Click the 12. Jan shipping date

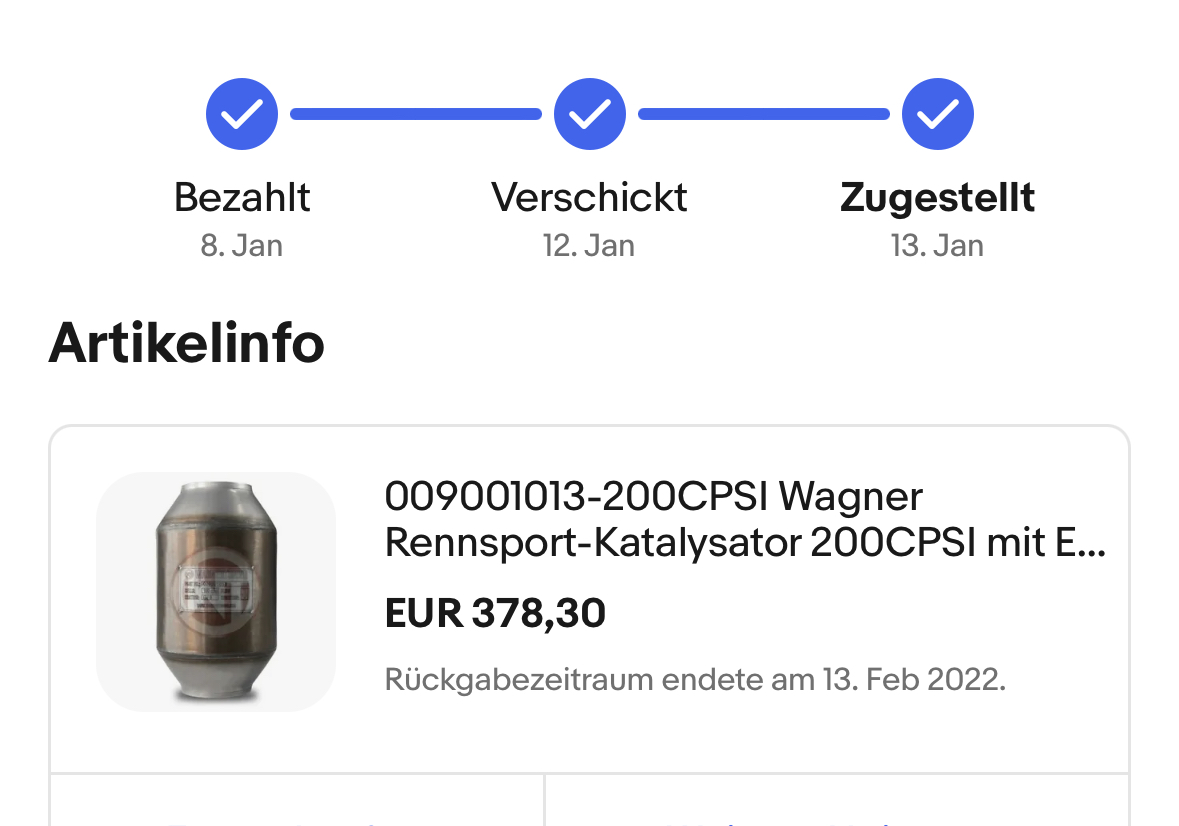[589, 246]
